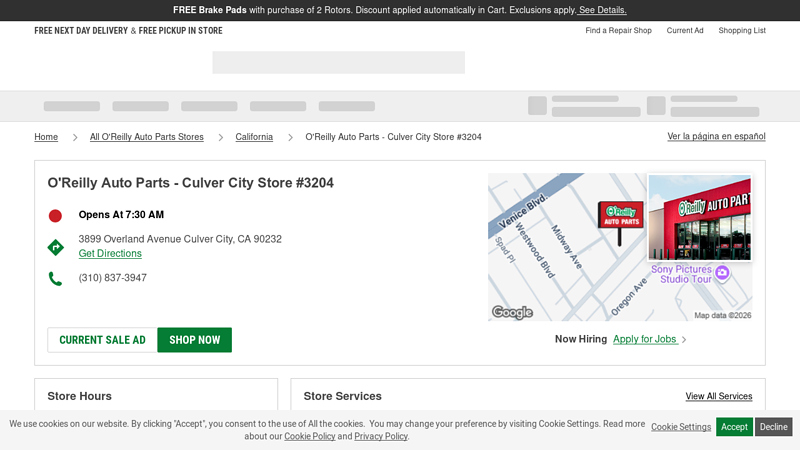Click View All Services link
The width and height of the screenshot is (800, 450).
click(718, 397)
